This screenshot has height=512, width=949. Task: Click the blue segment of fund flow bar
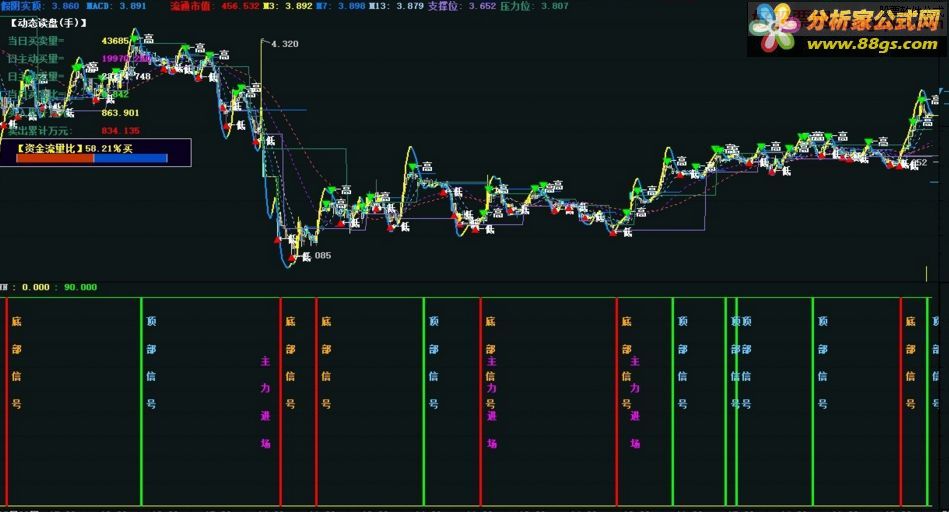[x=131, y=158]
